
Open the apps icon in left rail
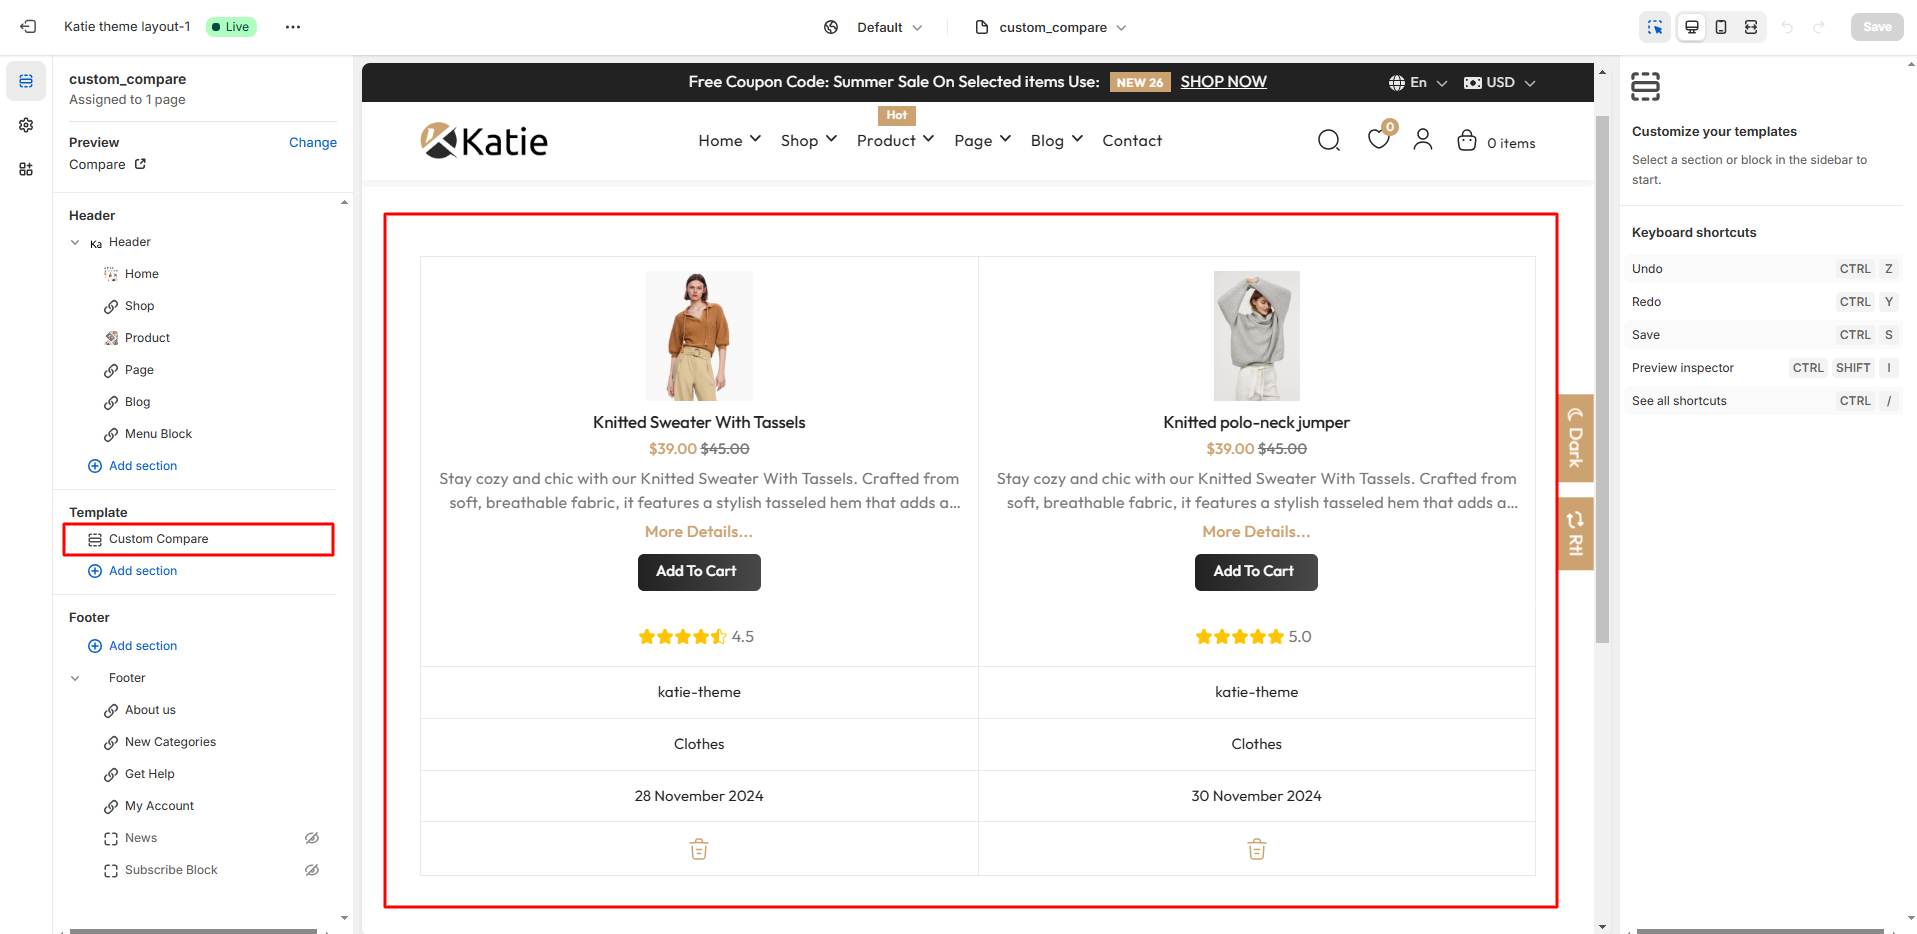[x=26, y=169]
